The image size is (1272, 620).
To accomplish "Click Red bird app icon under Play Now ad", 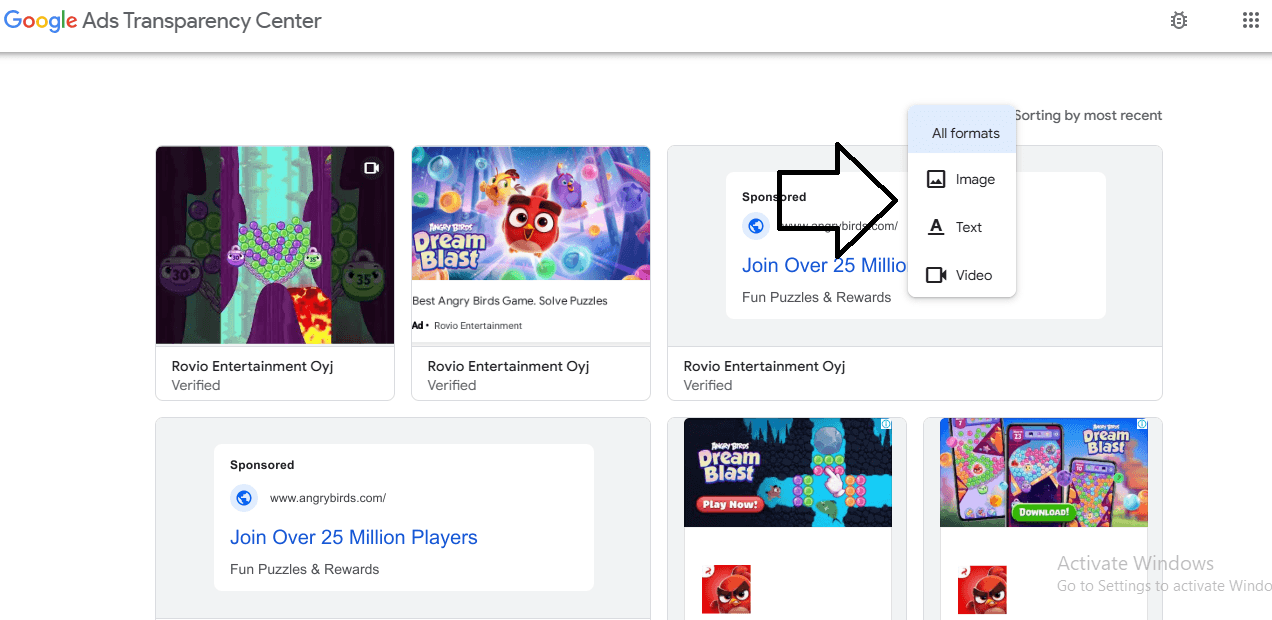I will (x=727, y=589).
